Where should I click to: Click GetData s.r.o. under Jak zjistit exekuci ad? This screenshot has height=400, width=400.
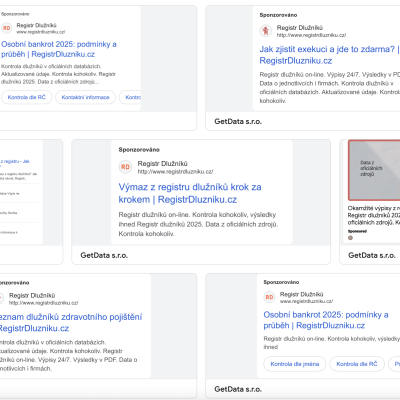238,121
